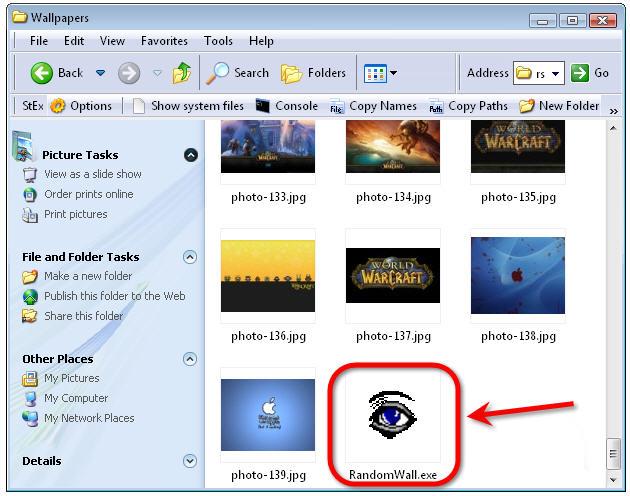Select photo-136.jpg thumbnail
630x496 pixels.
(268, 276)
